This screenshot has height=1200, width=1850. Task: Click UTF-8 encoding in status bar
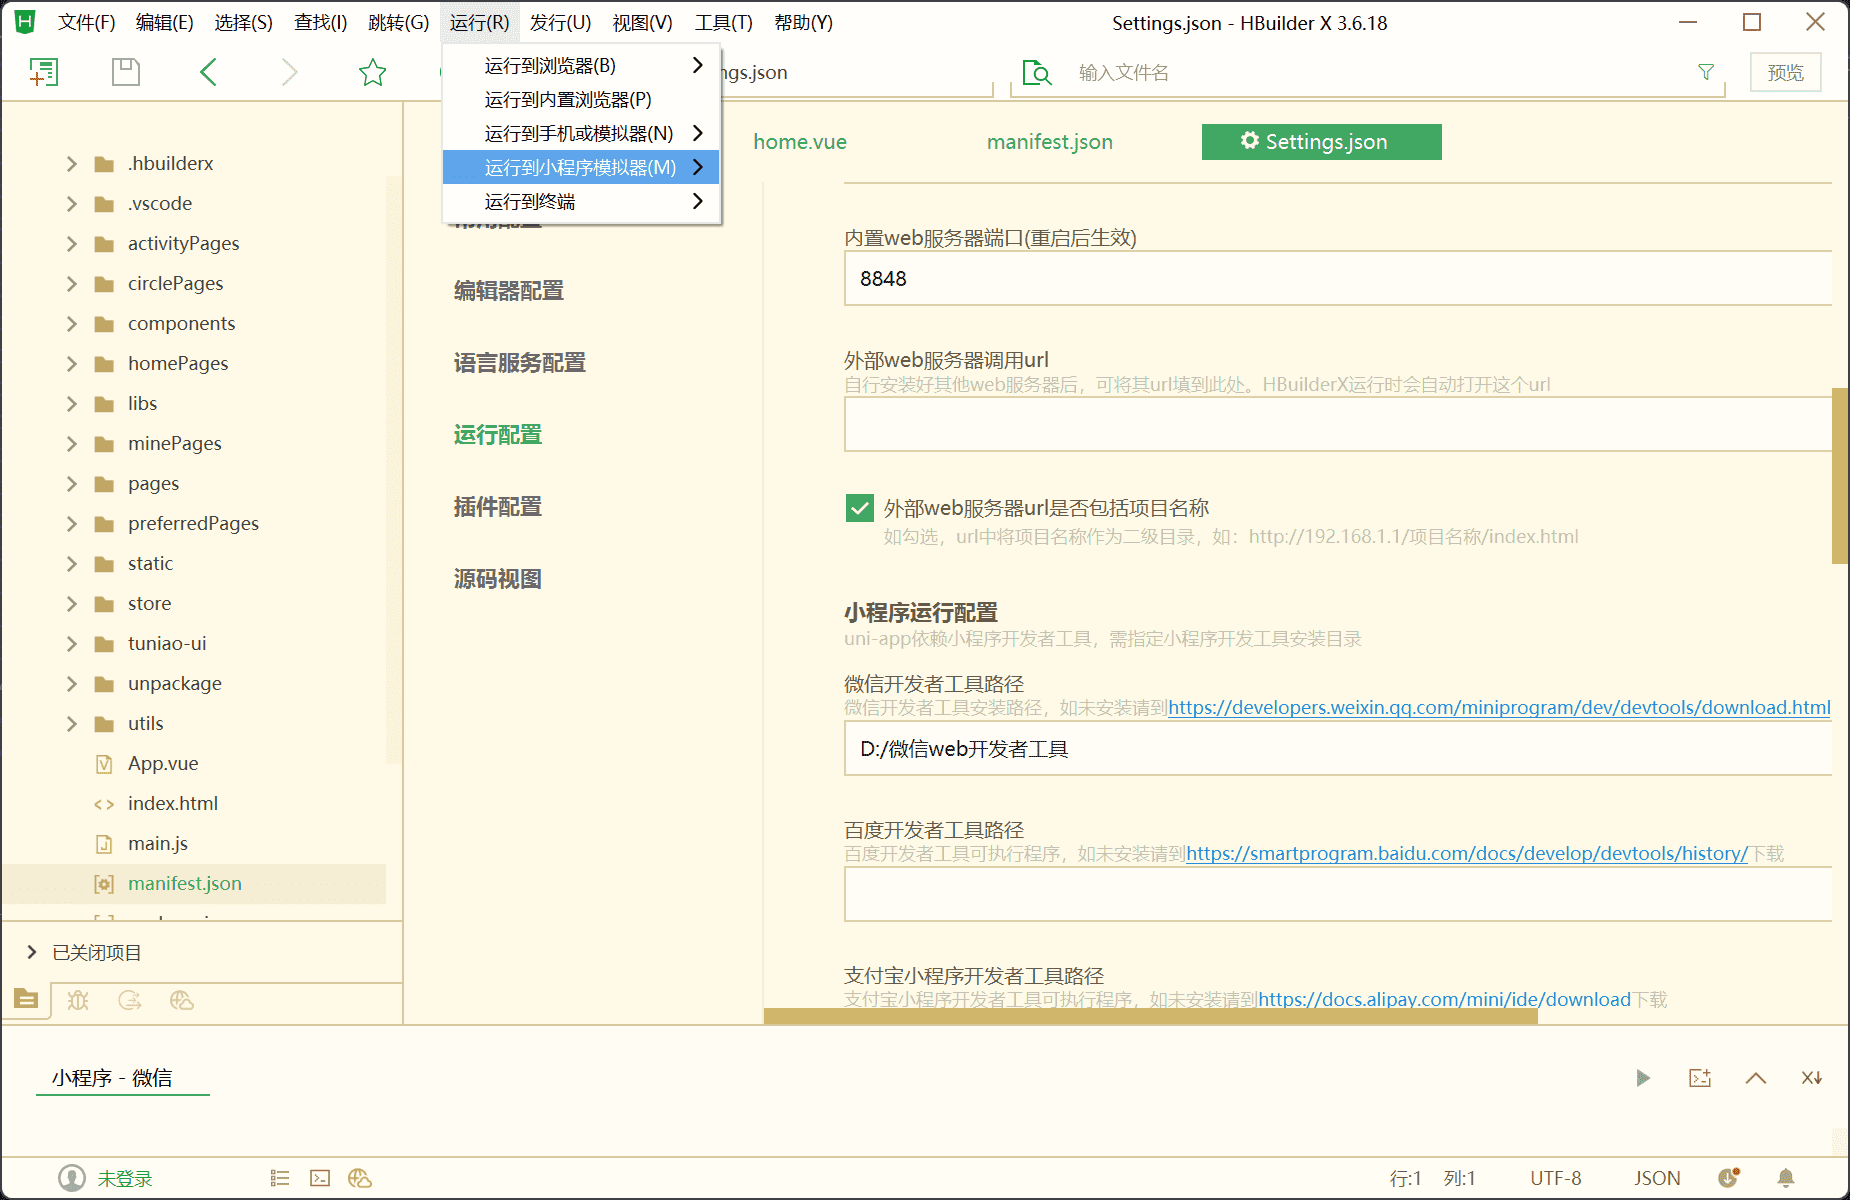1556,1178
